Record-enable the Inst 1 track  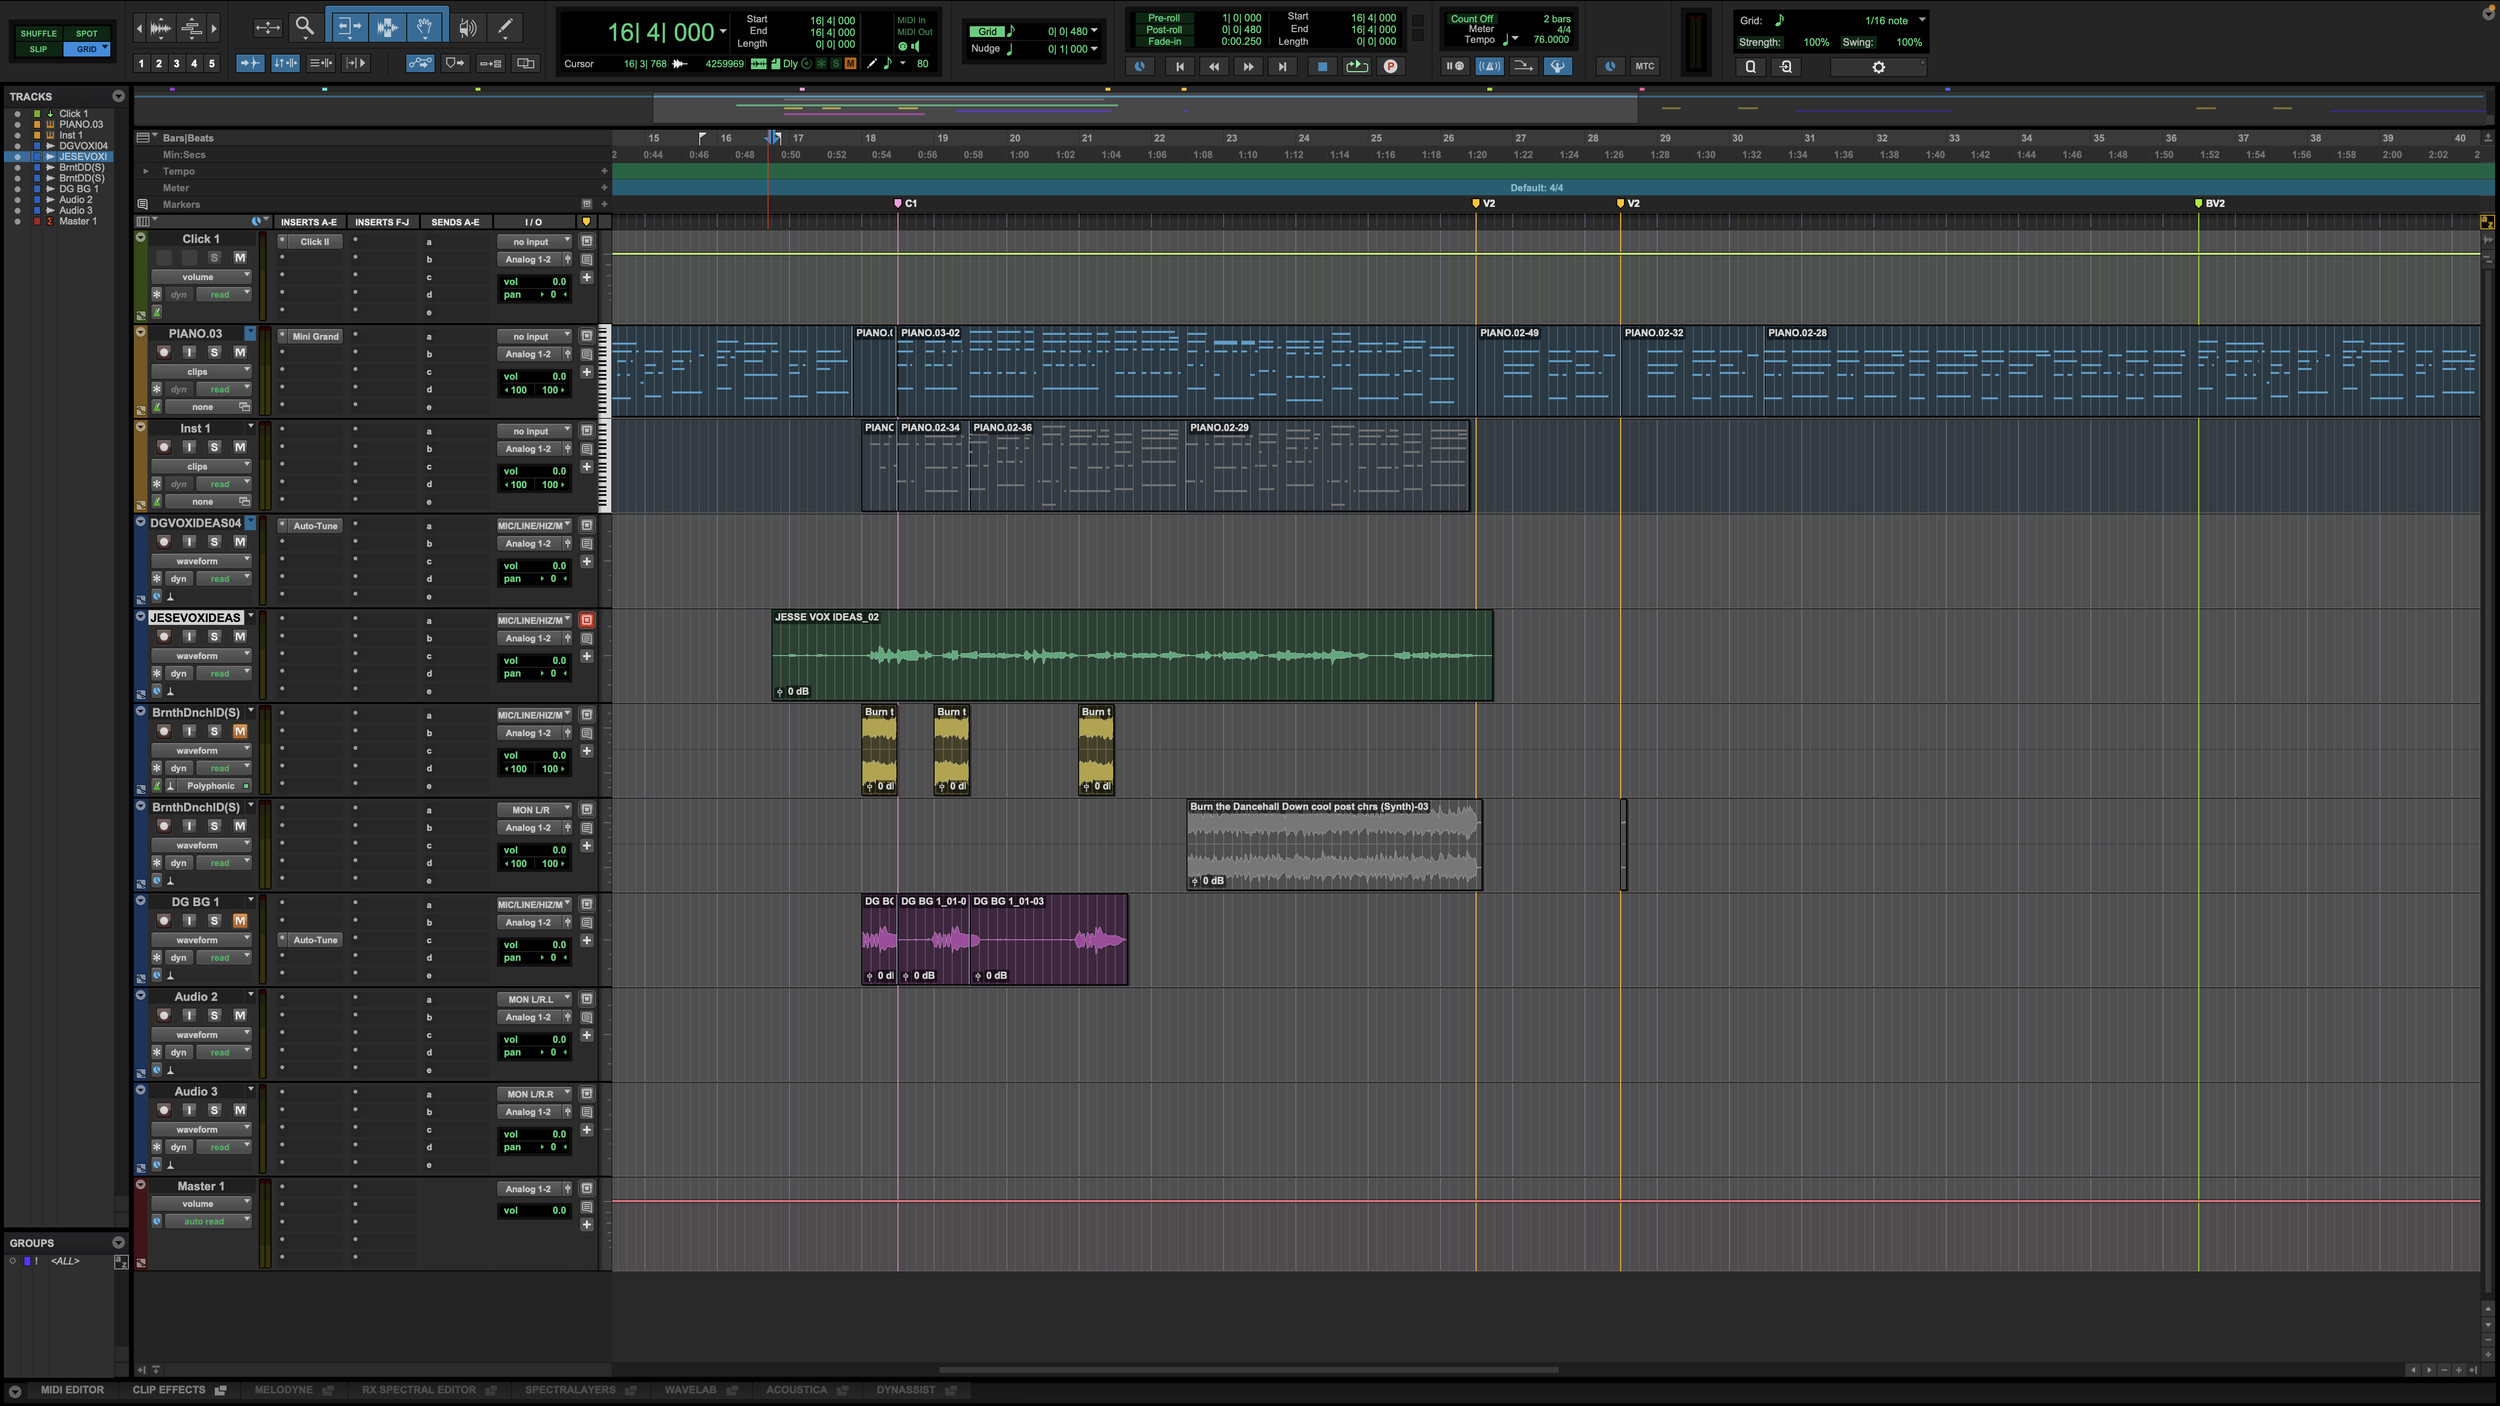(164, 447)
